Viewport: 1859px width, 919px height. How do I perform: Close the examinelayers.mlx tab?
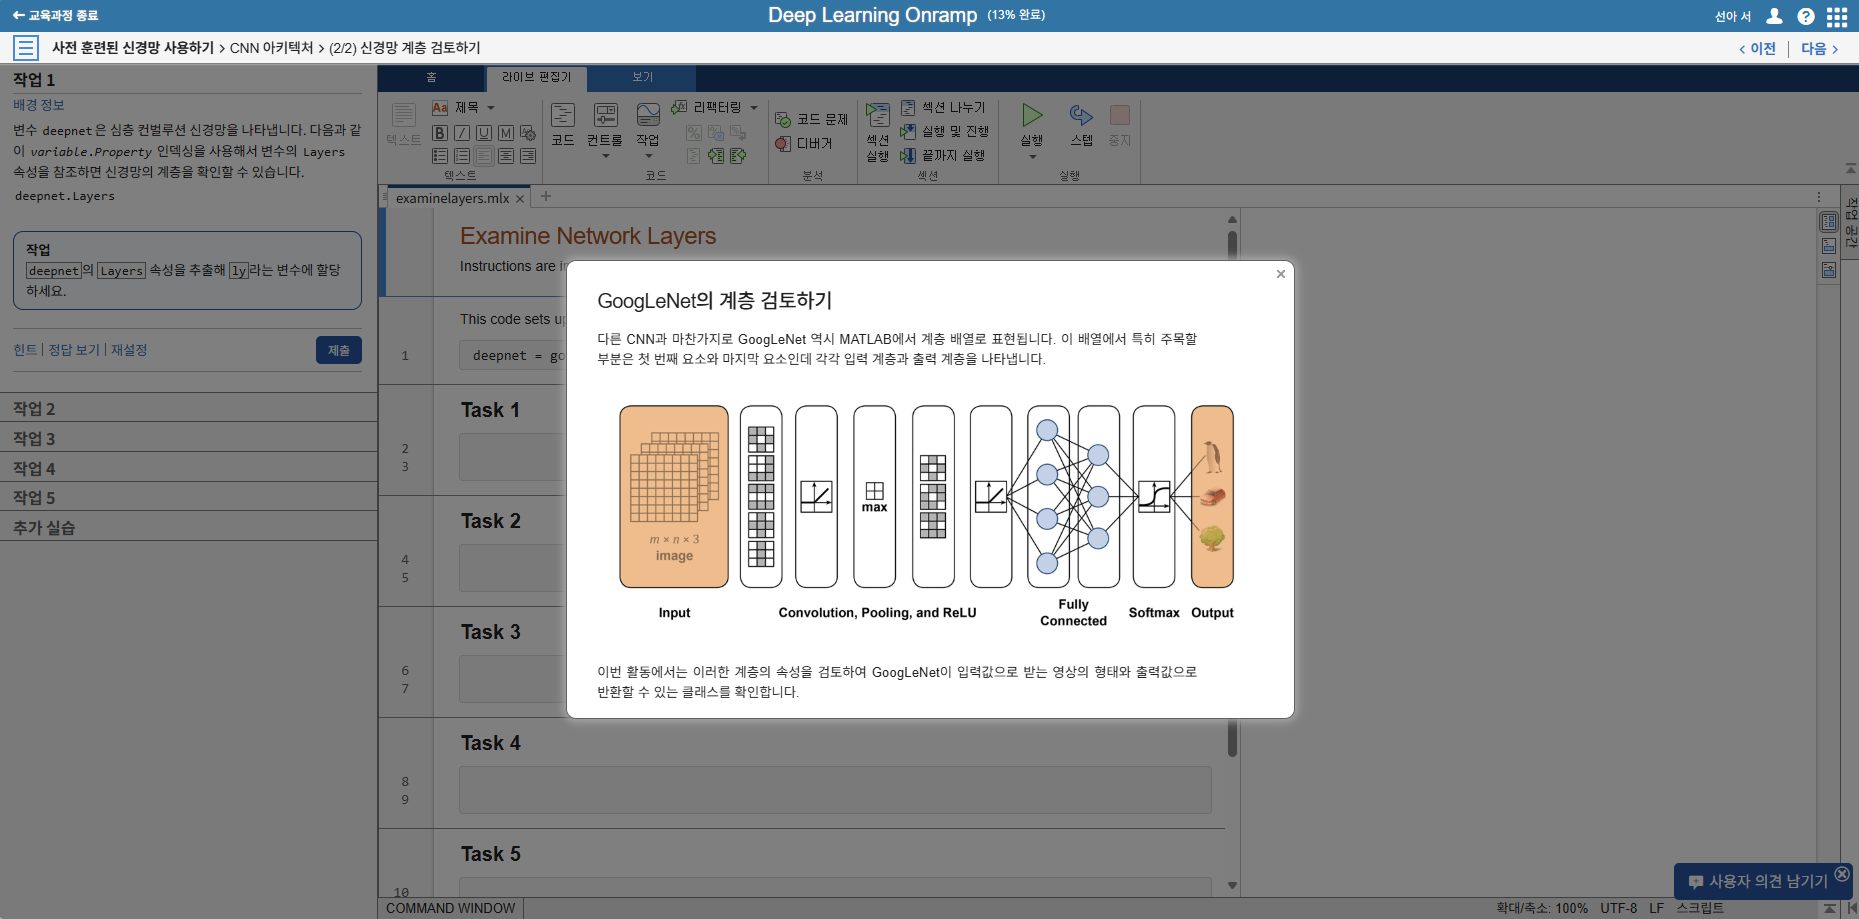click(x=520, y=199)
